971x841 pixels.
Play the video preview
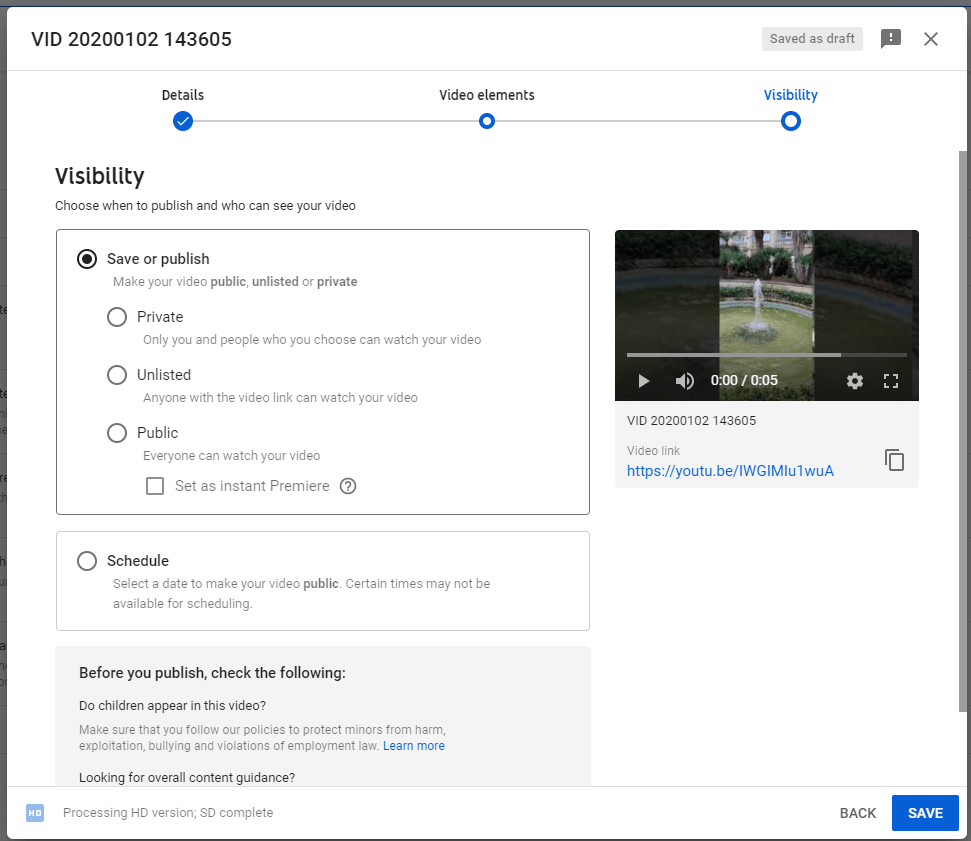(643, 381)
